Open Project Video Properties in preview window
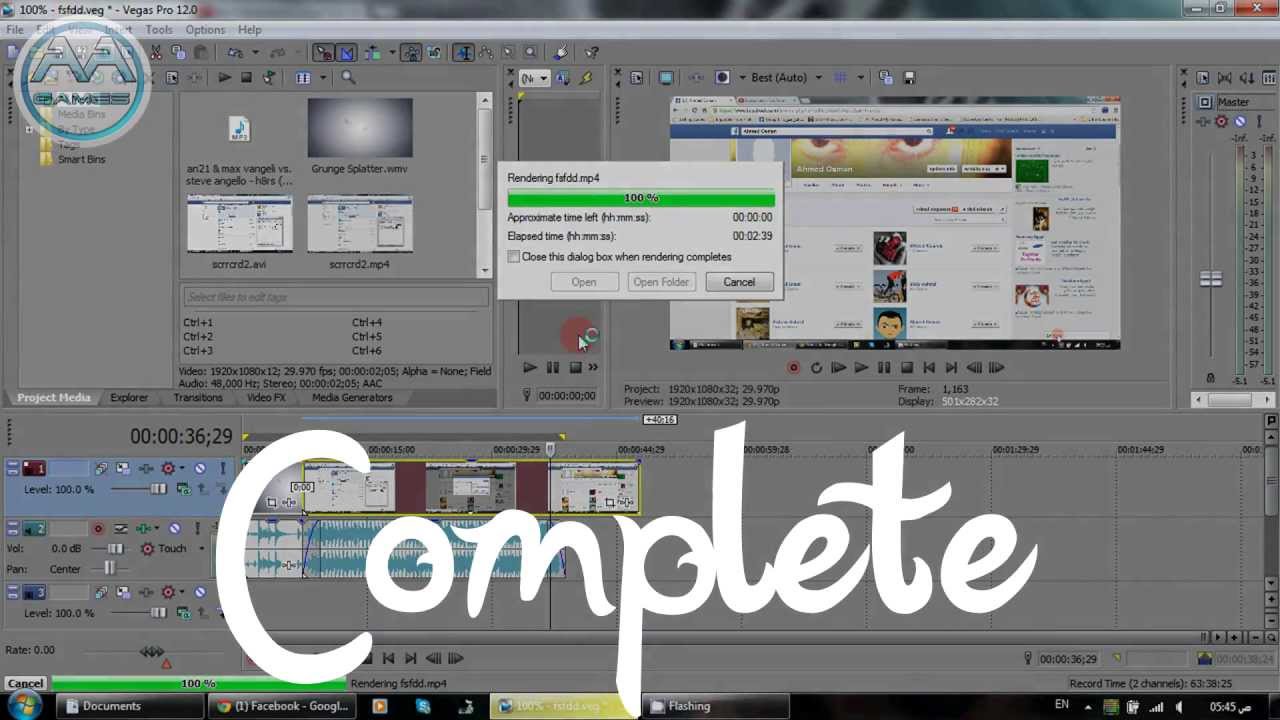 (635, 77)
